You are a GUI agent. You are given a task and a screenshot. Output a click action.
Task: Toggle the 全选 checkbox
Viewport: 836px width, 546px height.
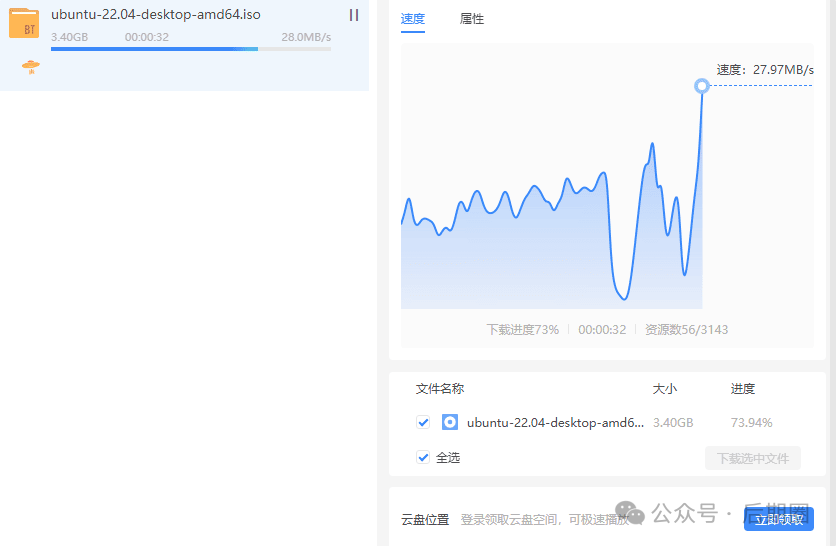pos(423,457)
